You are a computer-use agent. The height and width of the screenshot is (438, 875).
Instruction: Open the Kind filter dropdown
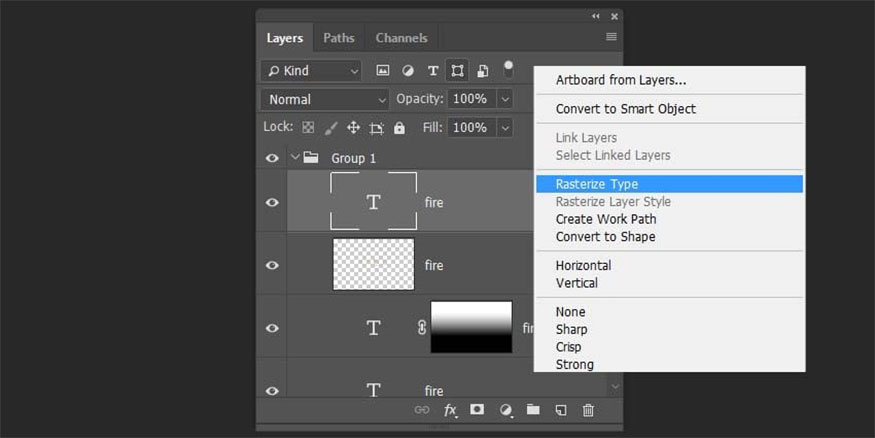[311, 71]
